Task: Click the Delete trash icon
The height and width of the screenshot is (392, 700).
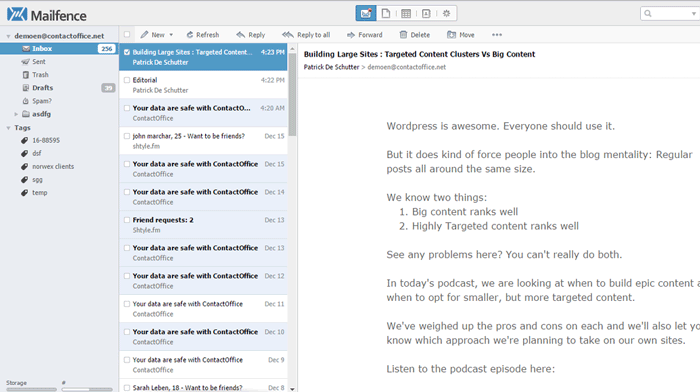Action: (x=403, y=34)
